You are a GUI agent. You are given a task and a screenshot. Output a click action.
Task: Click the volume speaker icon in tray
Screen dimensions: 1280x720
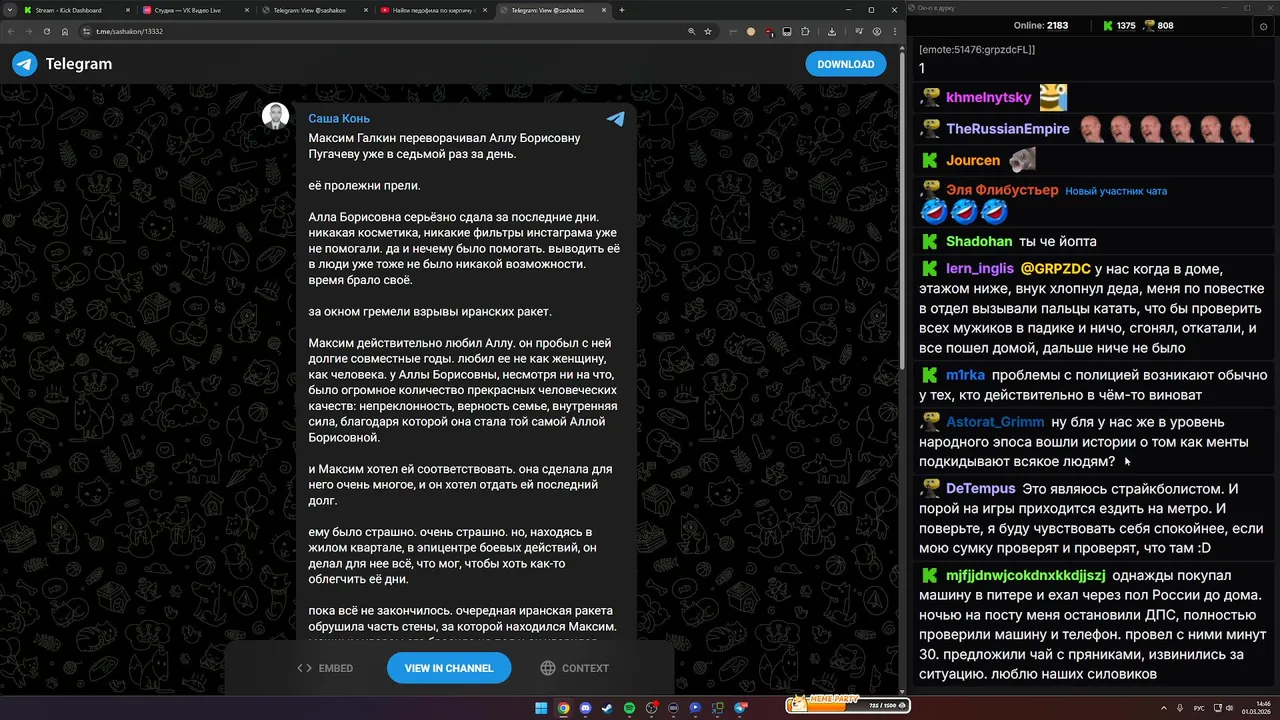click(1227, 708)
